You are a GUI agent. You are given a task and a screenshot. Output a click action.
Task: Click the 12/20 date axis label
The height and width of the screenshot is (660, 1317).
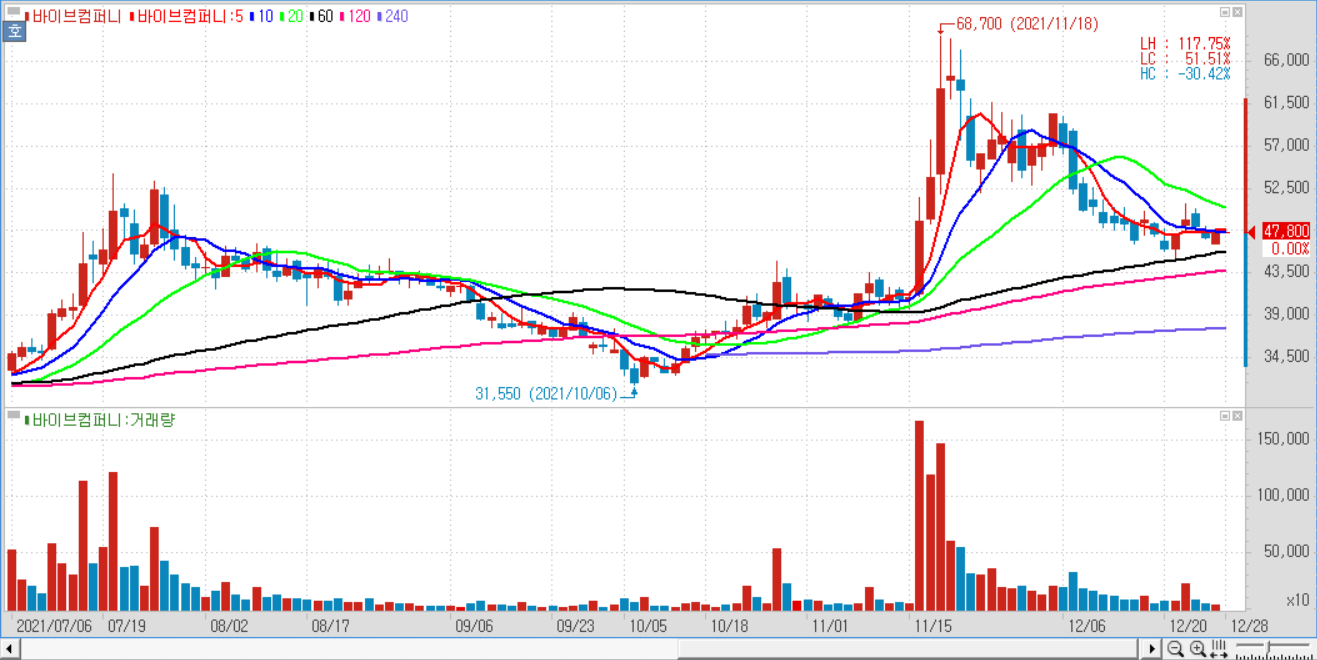coord(1188,625)
